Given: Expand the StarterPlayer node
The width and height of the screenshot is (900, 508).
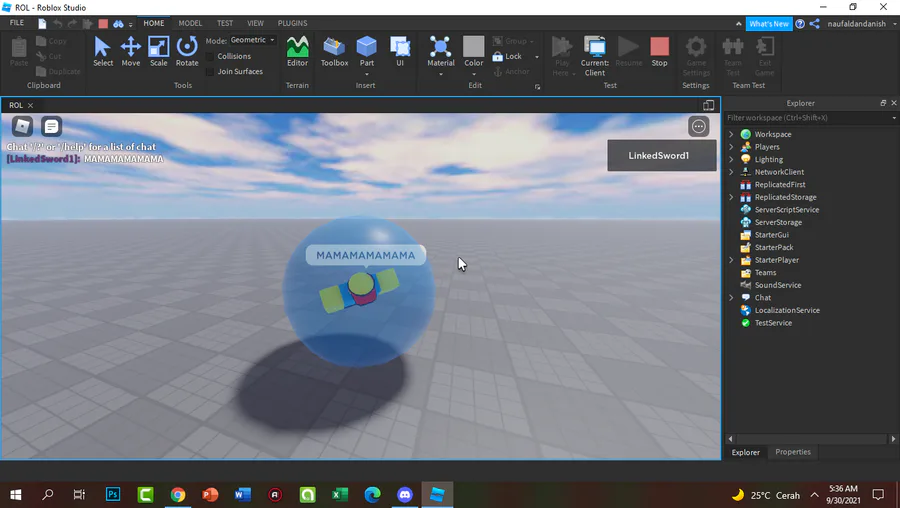Looking at the screenshot, I should click(x=731, y=260).
